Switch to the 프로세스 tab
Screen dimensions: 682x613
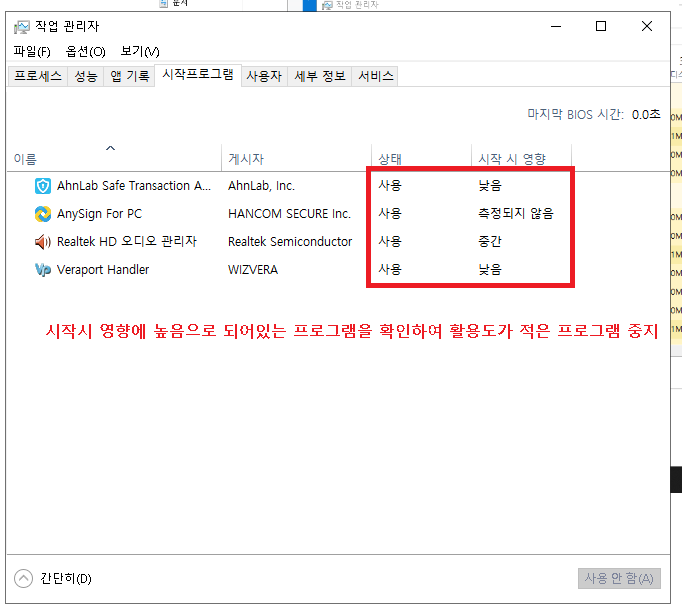[x=38, y=77]
